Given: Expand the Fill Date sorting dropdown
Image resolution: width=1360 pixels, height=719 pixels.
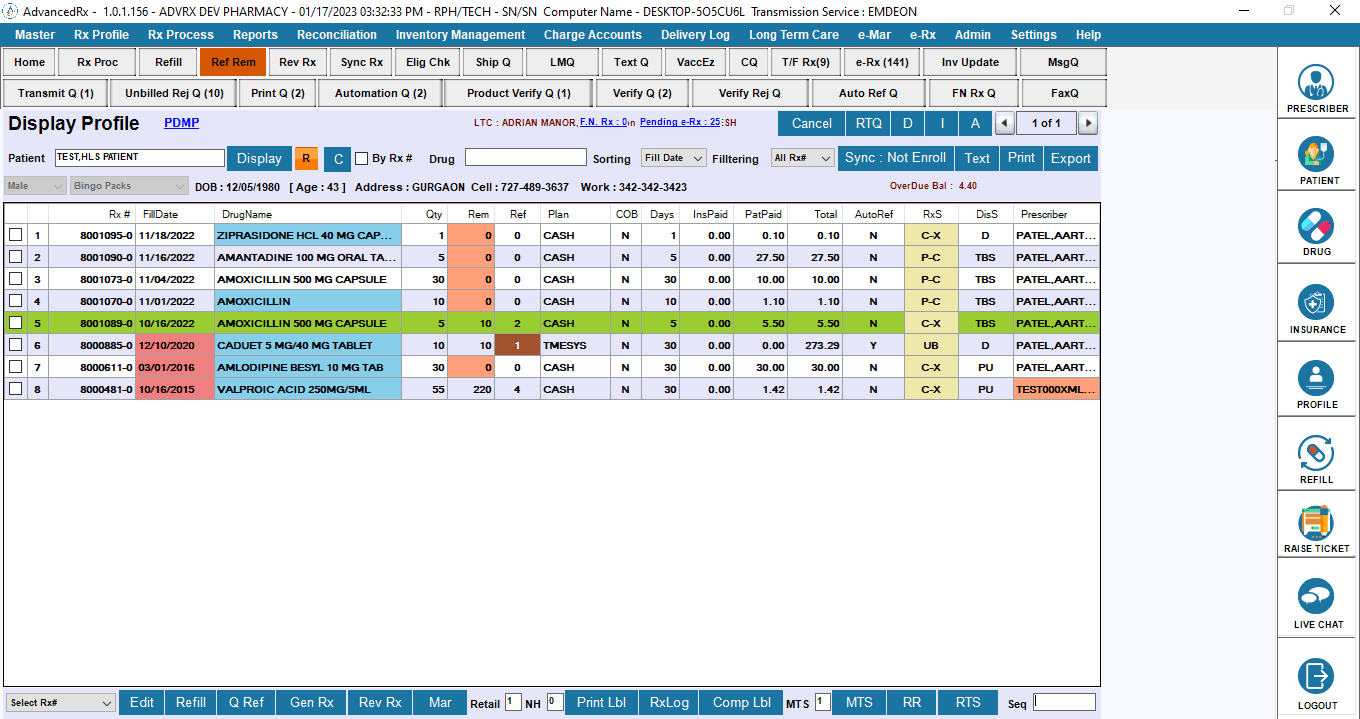Looking at the screenshot, I should pyautogui.click(x=673, y=158).
